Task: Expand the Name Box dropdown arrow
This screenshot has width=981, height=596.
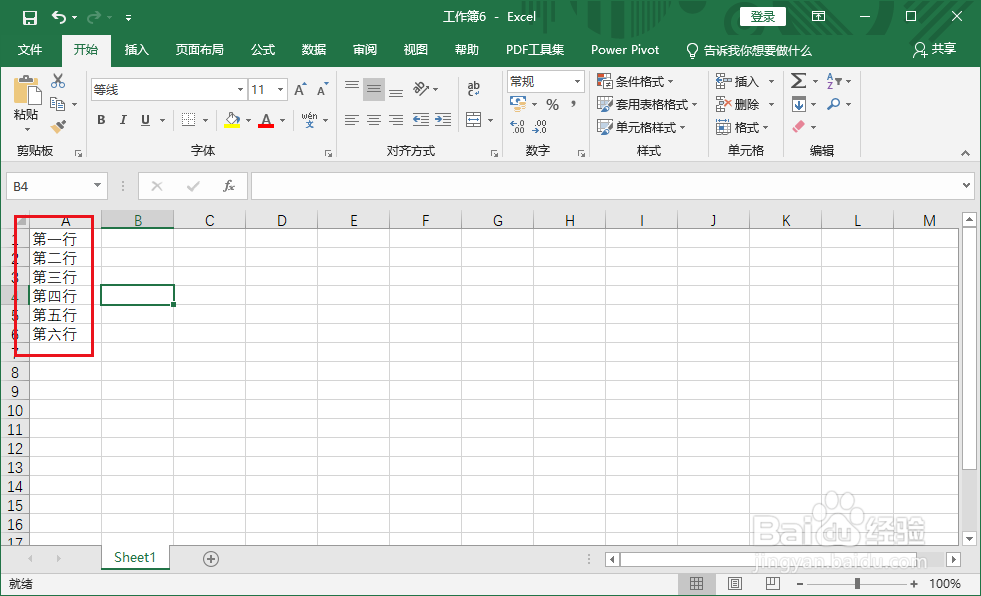Action: (97, 186)
